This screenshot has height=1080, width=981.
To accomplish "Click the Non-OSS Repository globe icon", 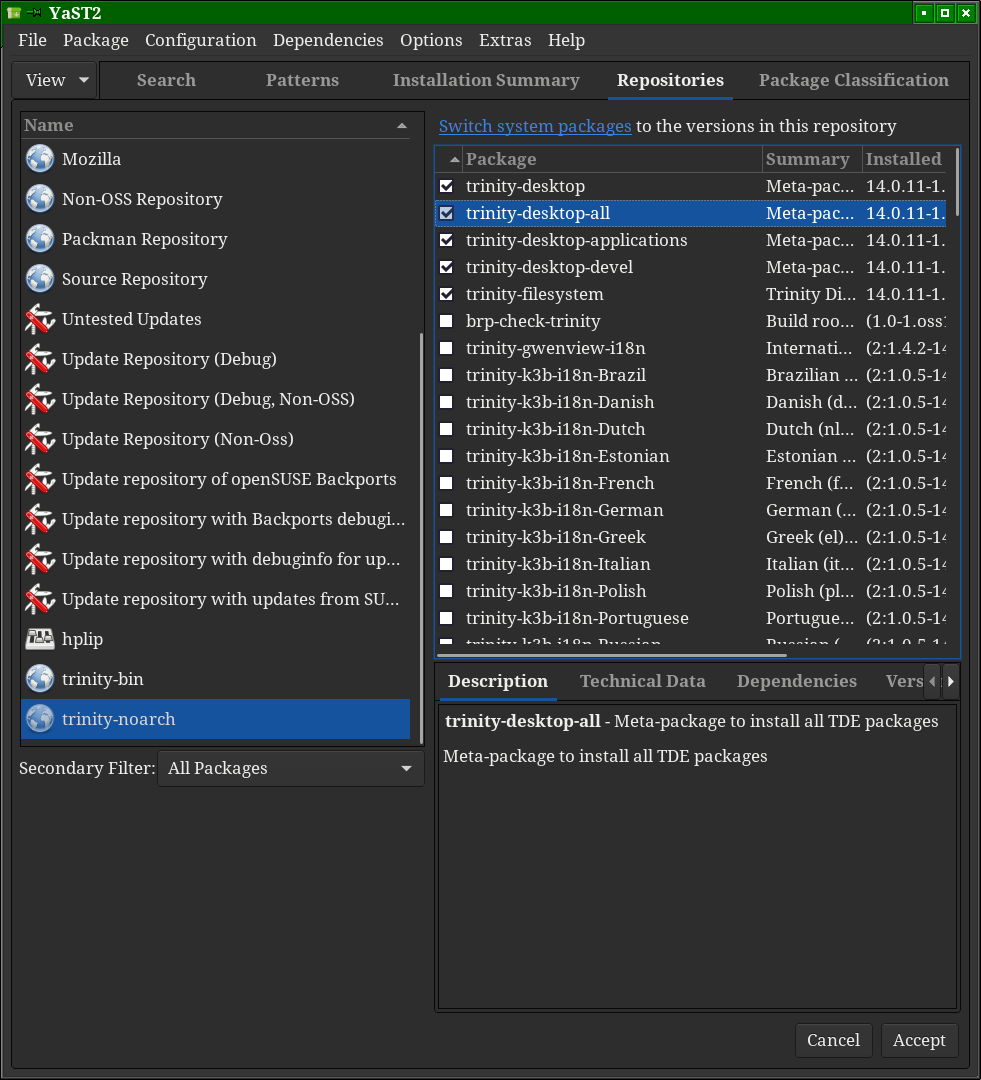I will click(40, 199).
